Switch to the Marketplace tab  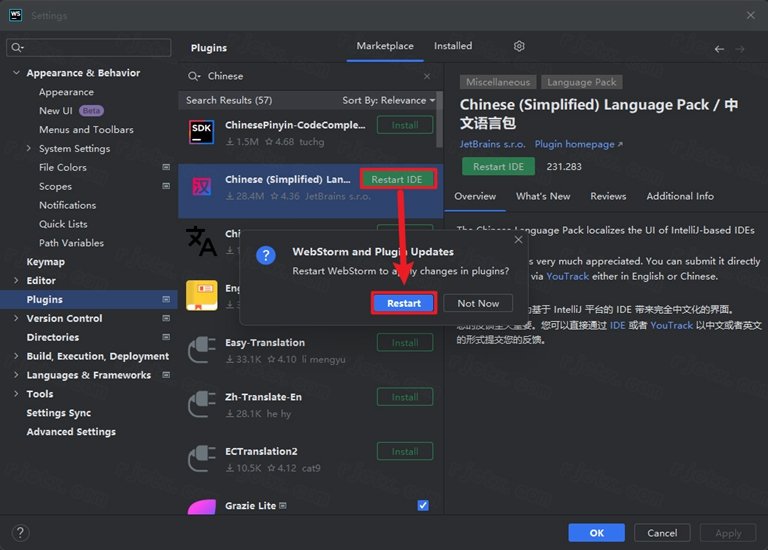click(385, 46)
